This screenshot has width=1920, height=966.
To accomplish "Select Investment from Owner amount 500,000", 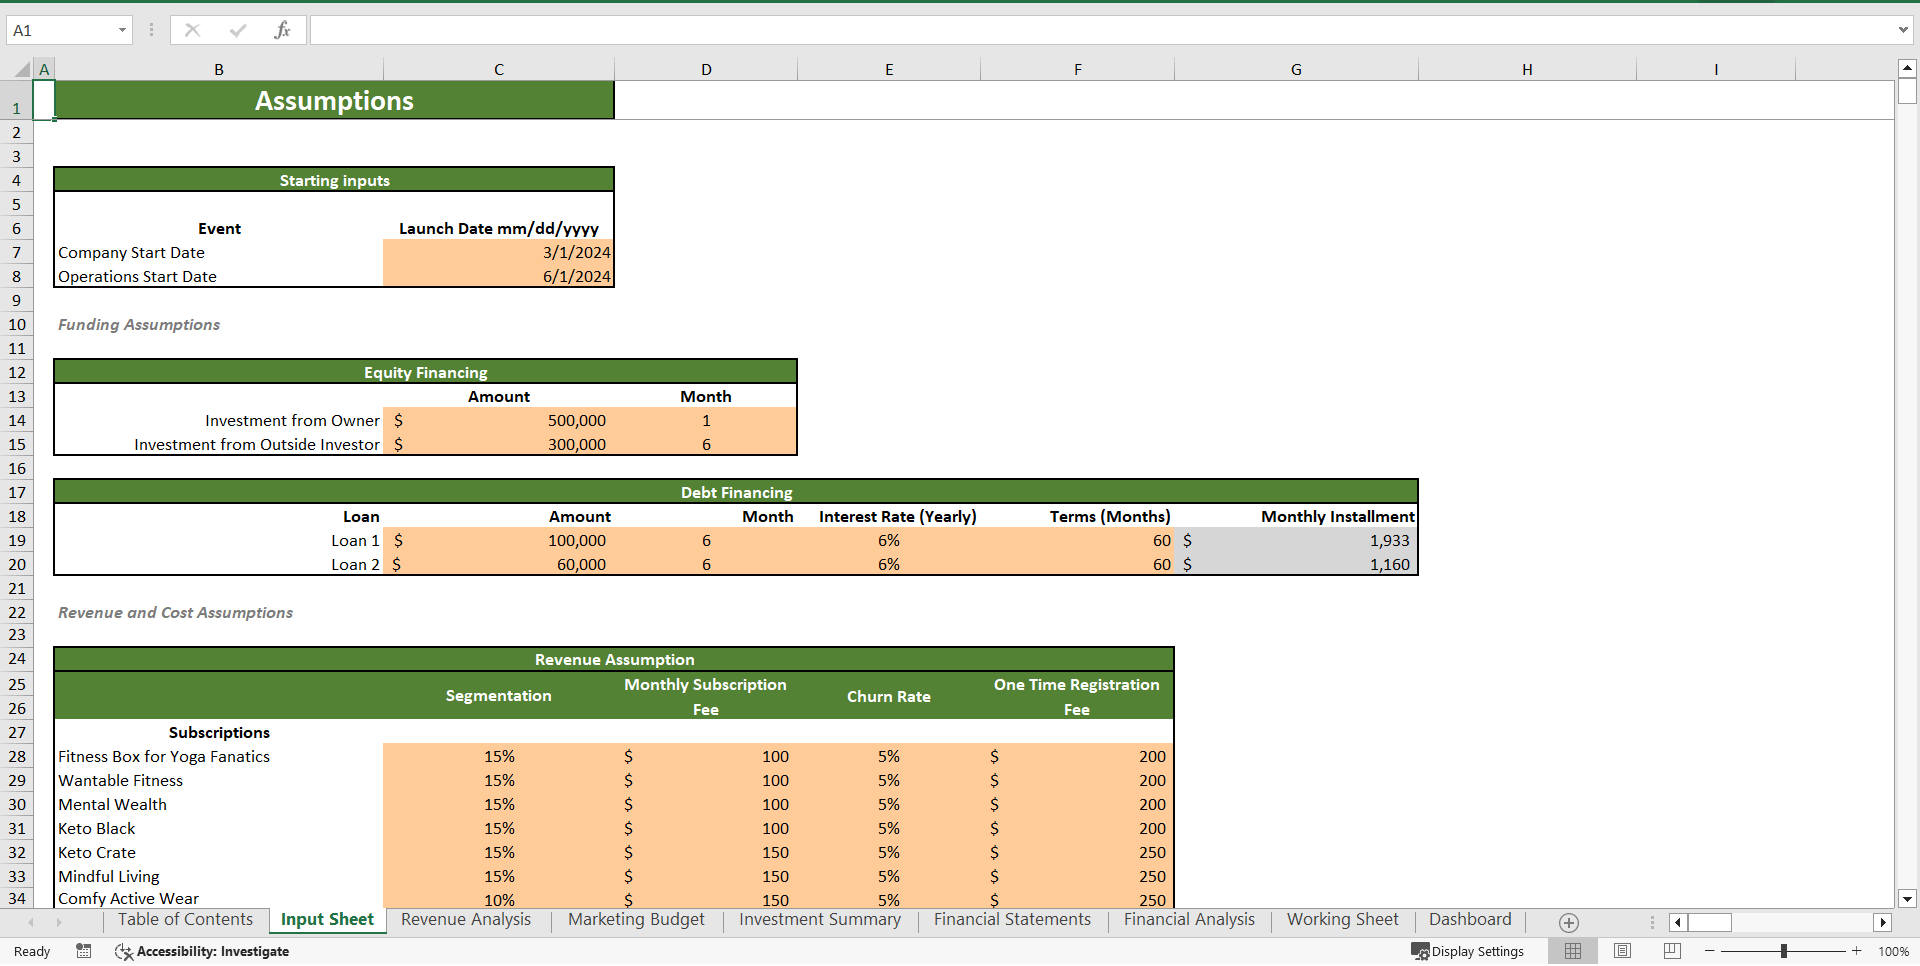I will (x=499, y=420).
